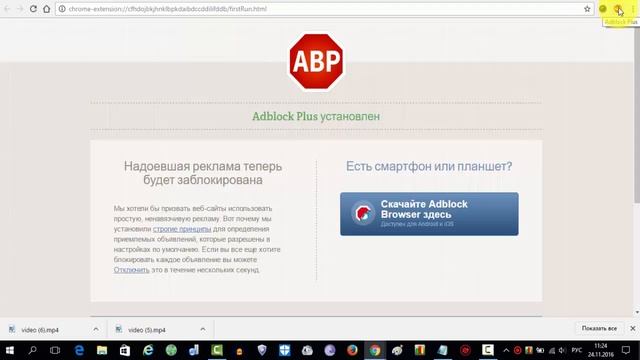Open the Windows Start menu

[x=10, y=350]
